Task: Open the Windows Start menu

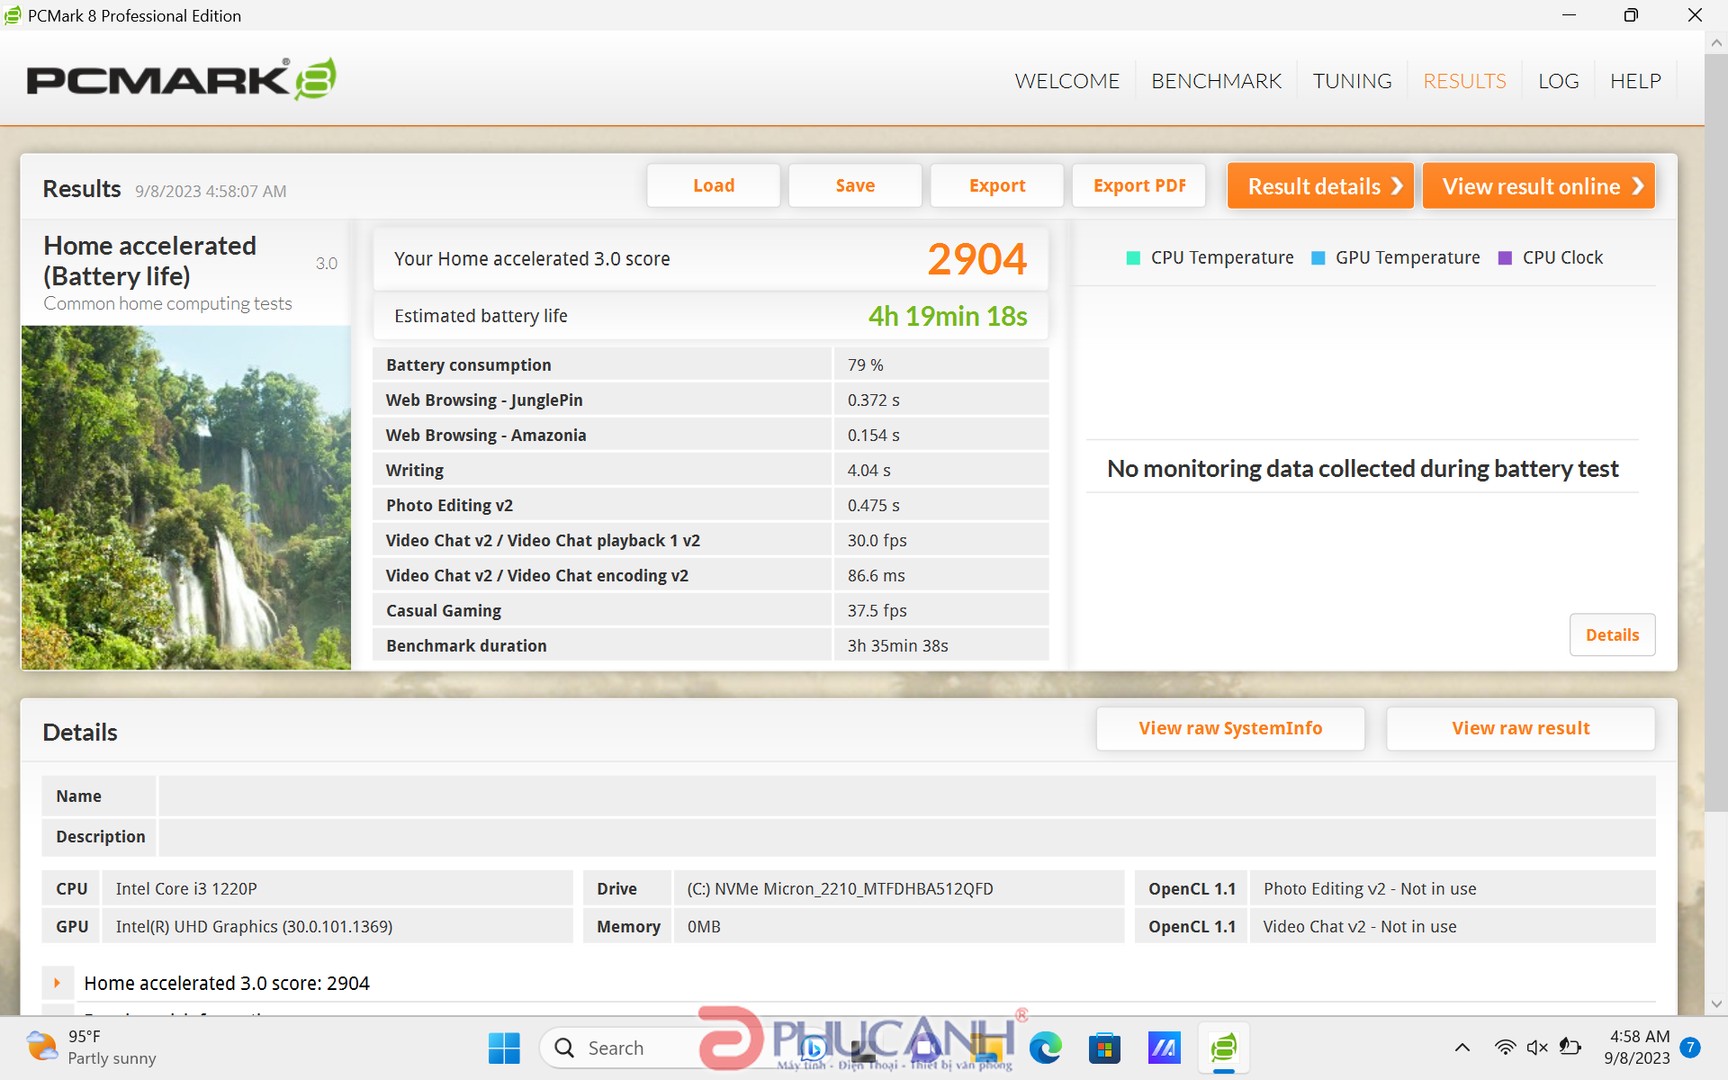Action: tap(504, 1048)
